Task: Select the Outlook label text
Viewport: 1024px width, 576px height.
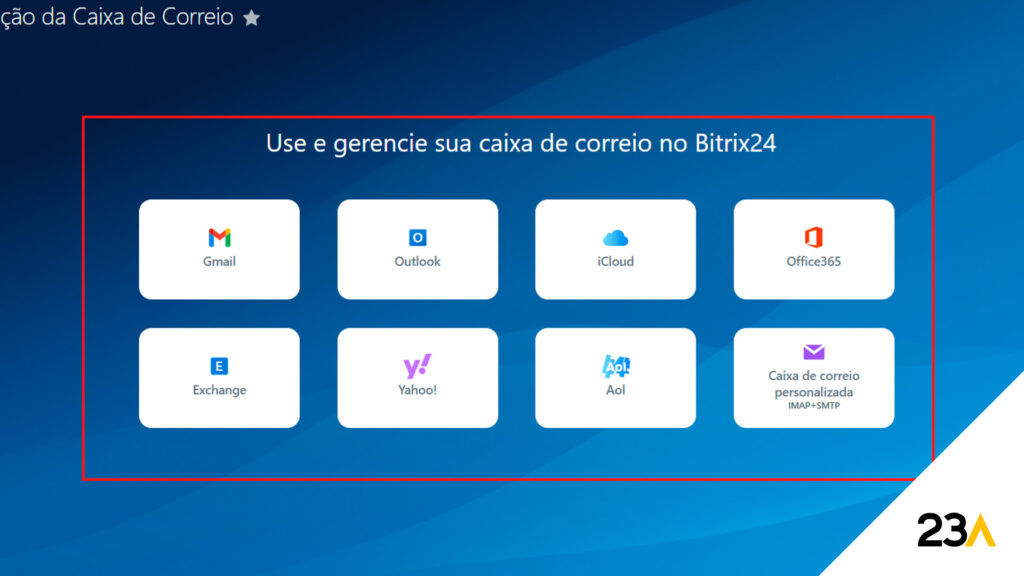Action: (417, 261)
